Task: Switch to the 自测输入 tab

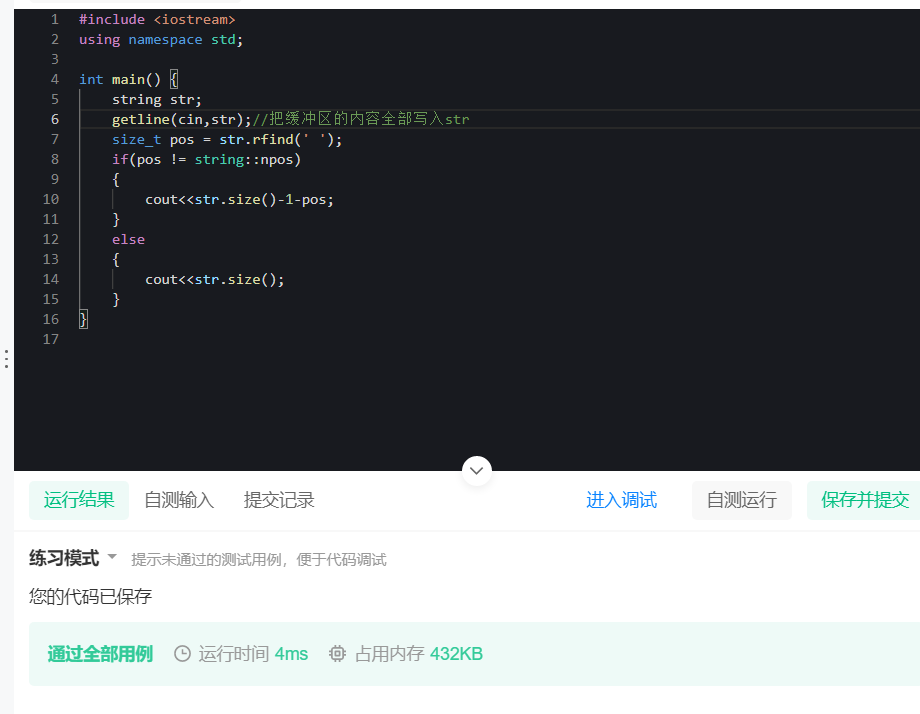Action: coord(179,500)
